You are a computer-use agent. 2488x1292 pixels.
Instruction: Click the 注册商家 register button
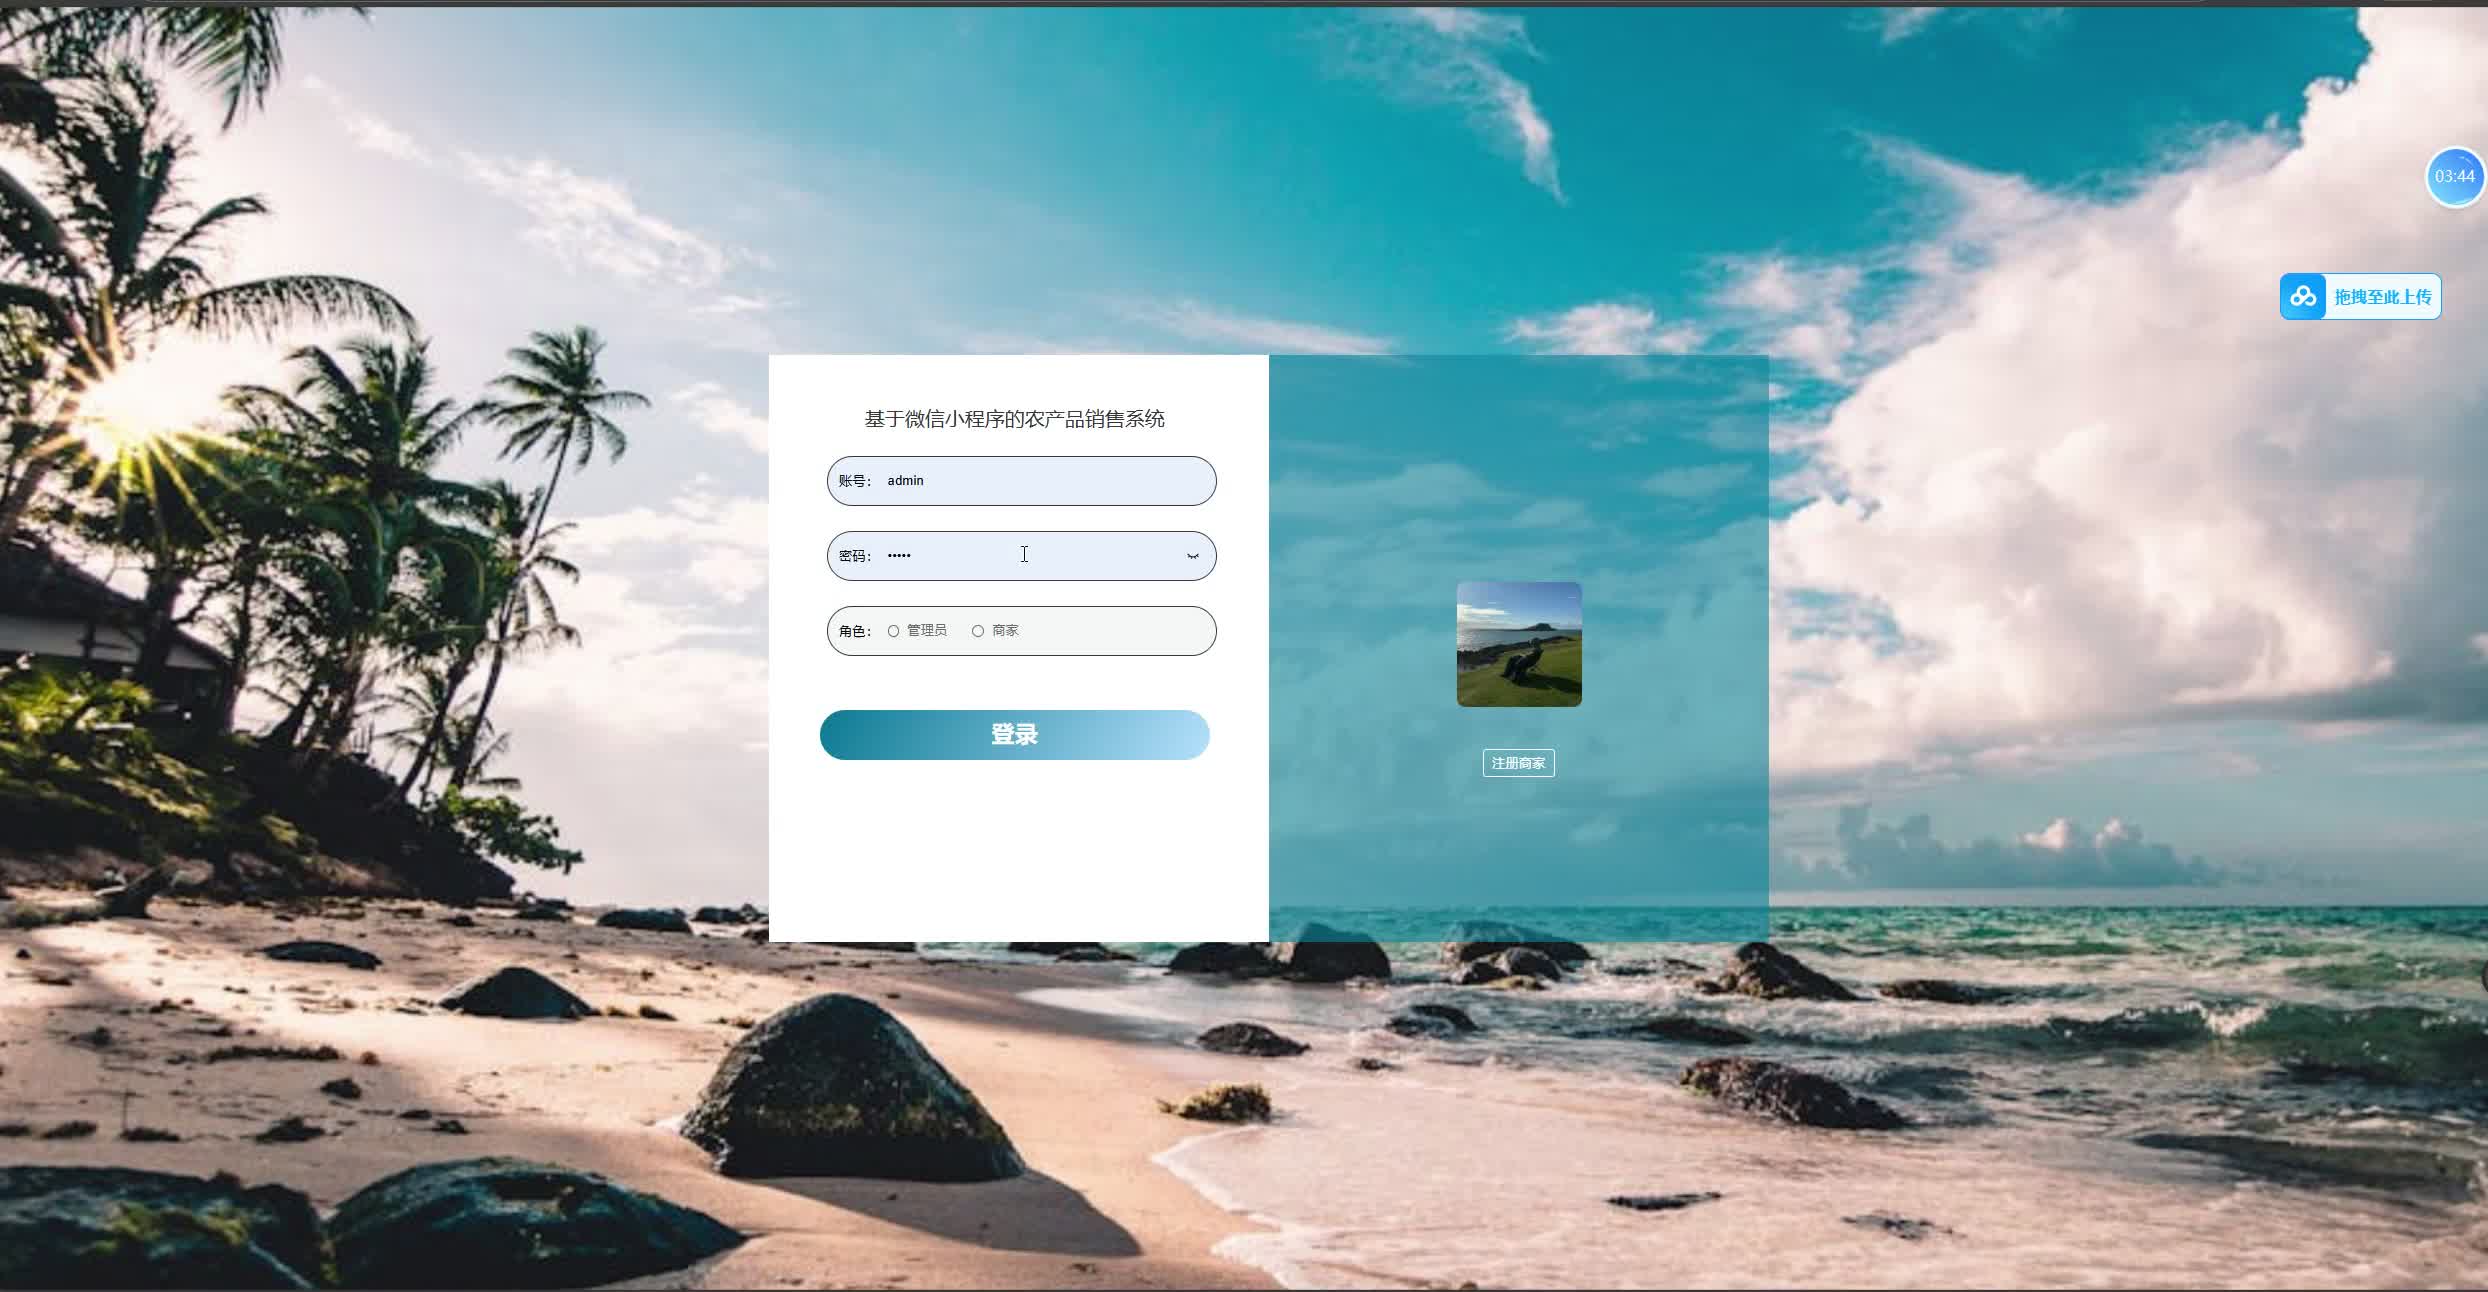1518,763
